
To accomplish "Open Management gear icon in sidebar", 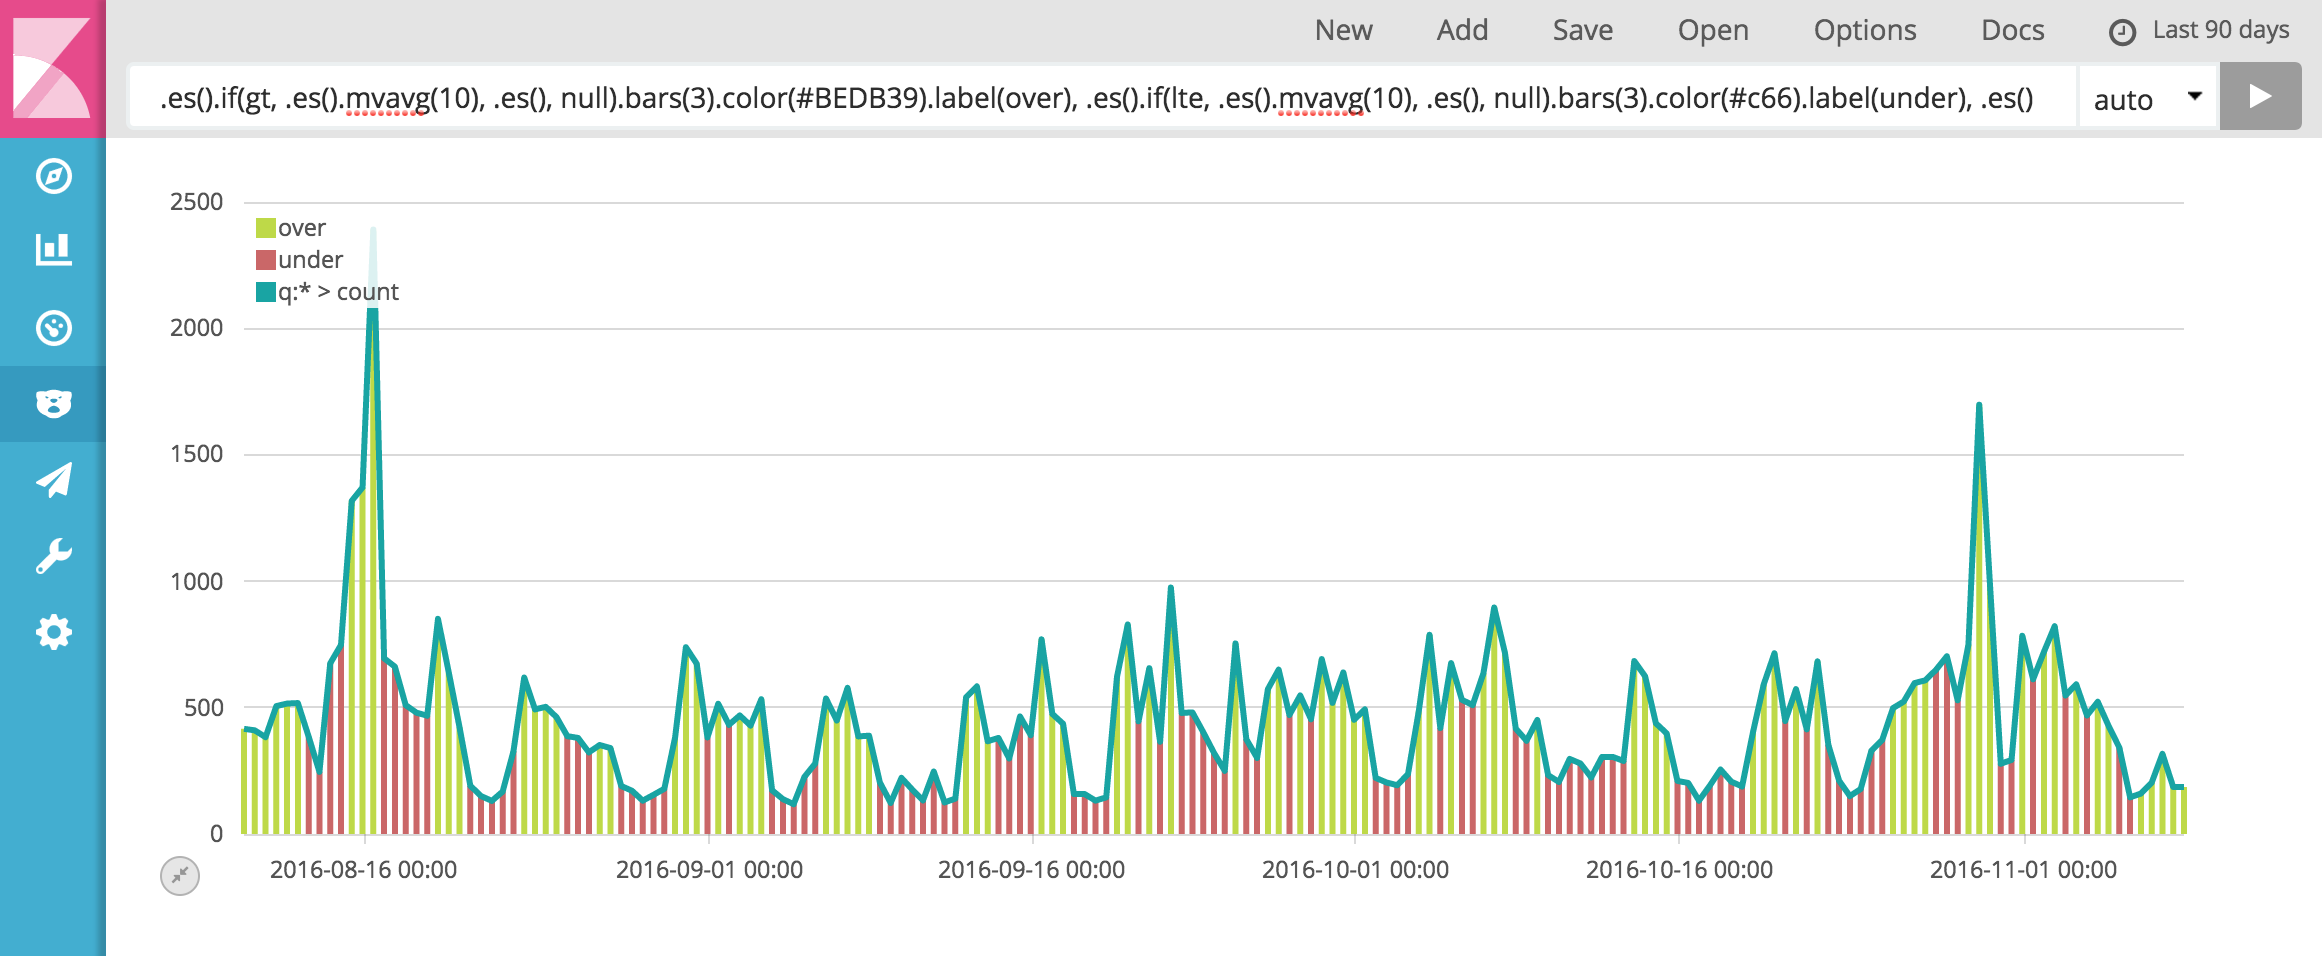I will [53, 632].
